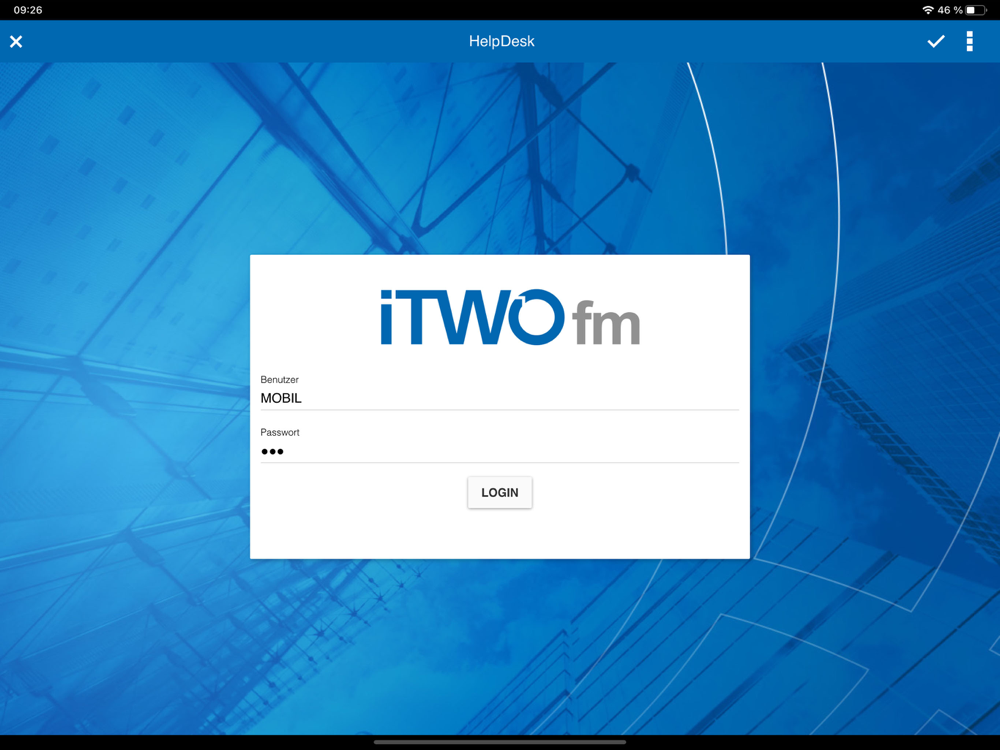Open the three-dot overflow menu

pyautogui.click(x=969, y=41)
